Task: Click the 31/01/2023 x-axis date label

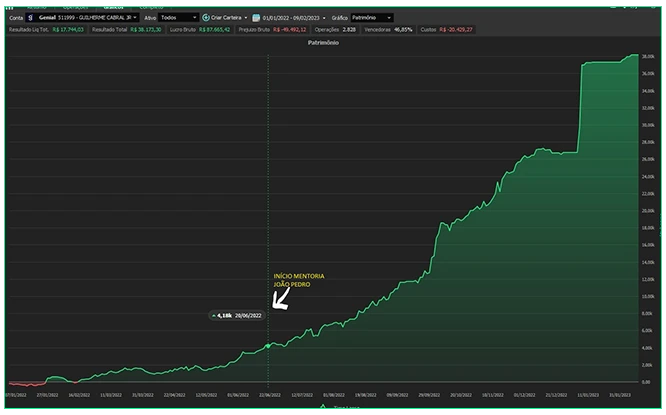Action: pyautogui.click(x=620, y=395)
